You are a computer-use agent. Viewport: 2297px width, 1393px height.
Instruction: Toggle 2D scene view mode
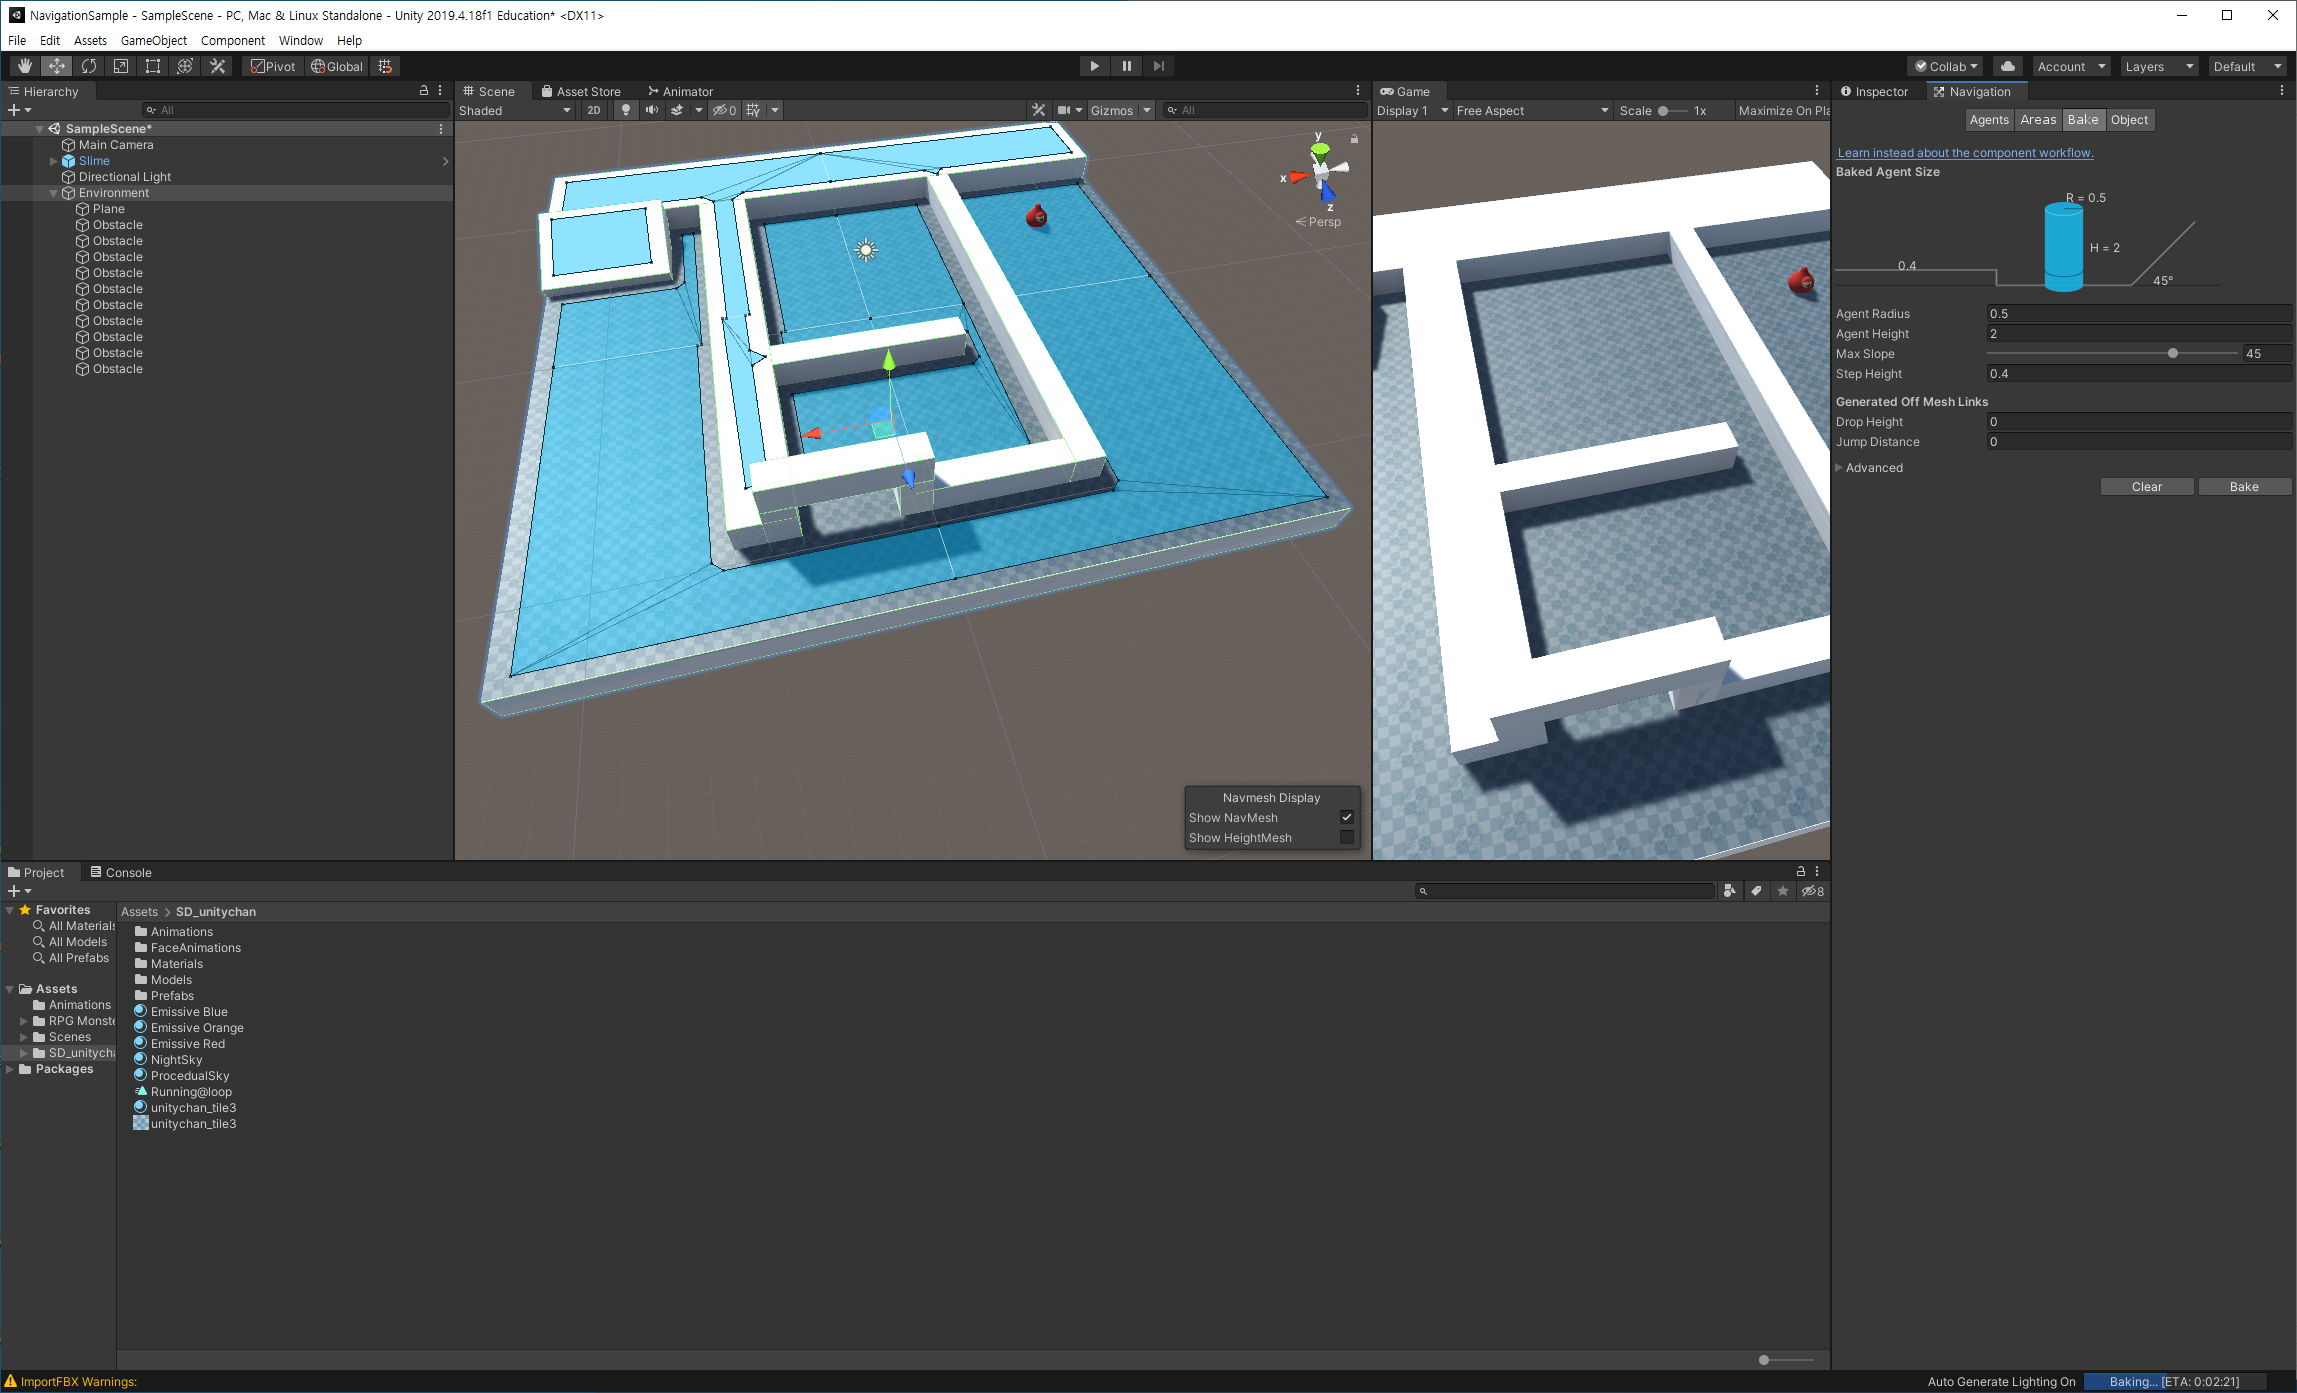click(x=594, y=110)
